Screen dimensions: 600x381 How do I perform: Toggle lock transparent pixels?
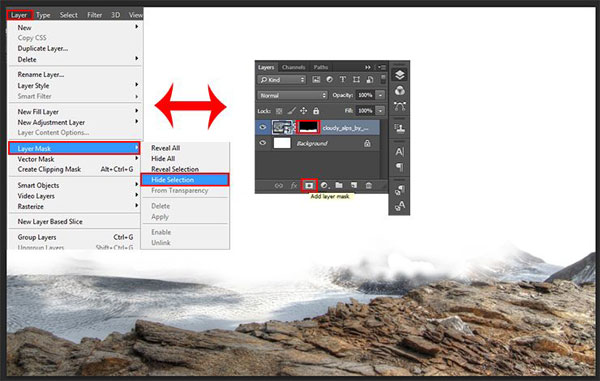[279, 111]
